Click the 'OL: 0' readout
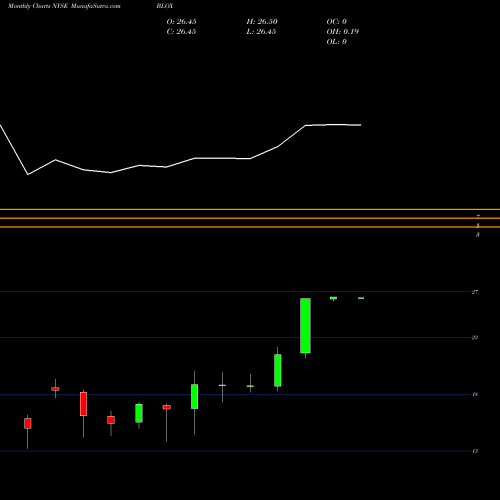500x500 pixels. point(337,42)
